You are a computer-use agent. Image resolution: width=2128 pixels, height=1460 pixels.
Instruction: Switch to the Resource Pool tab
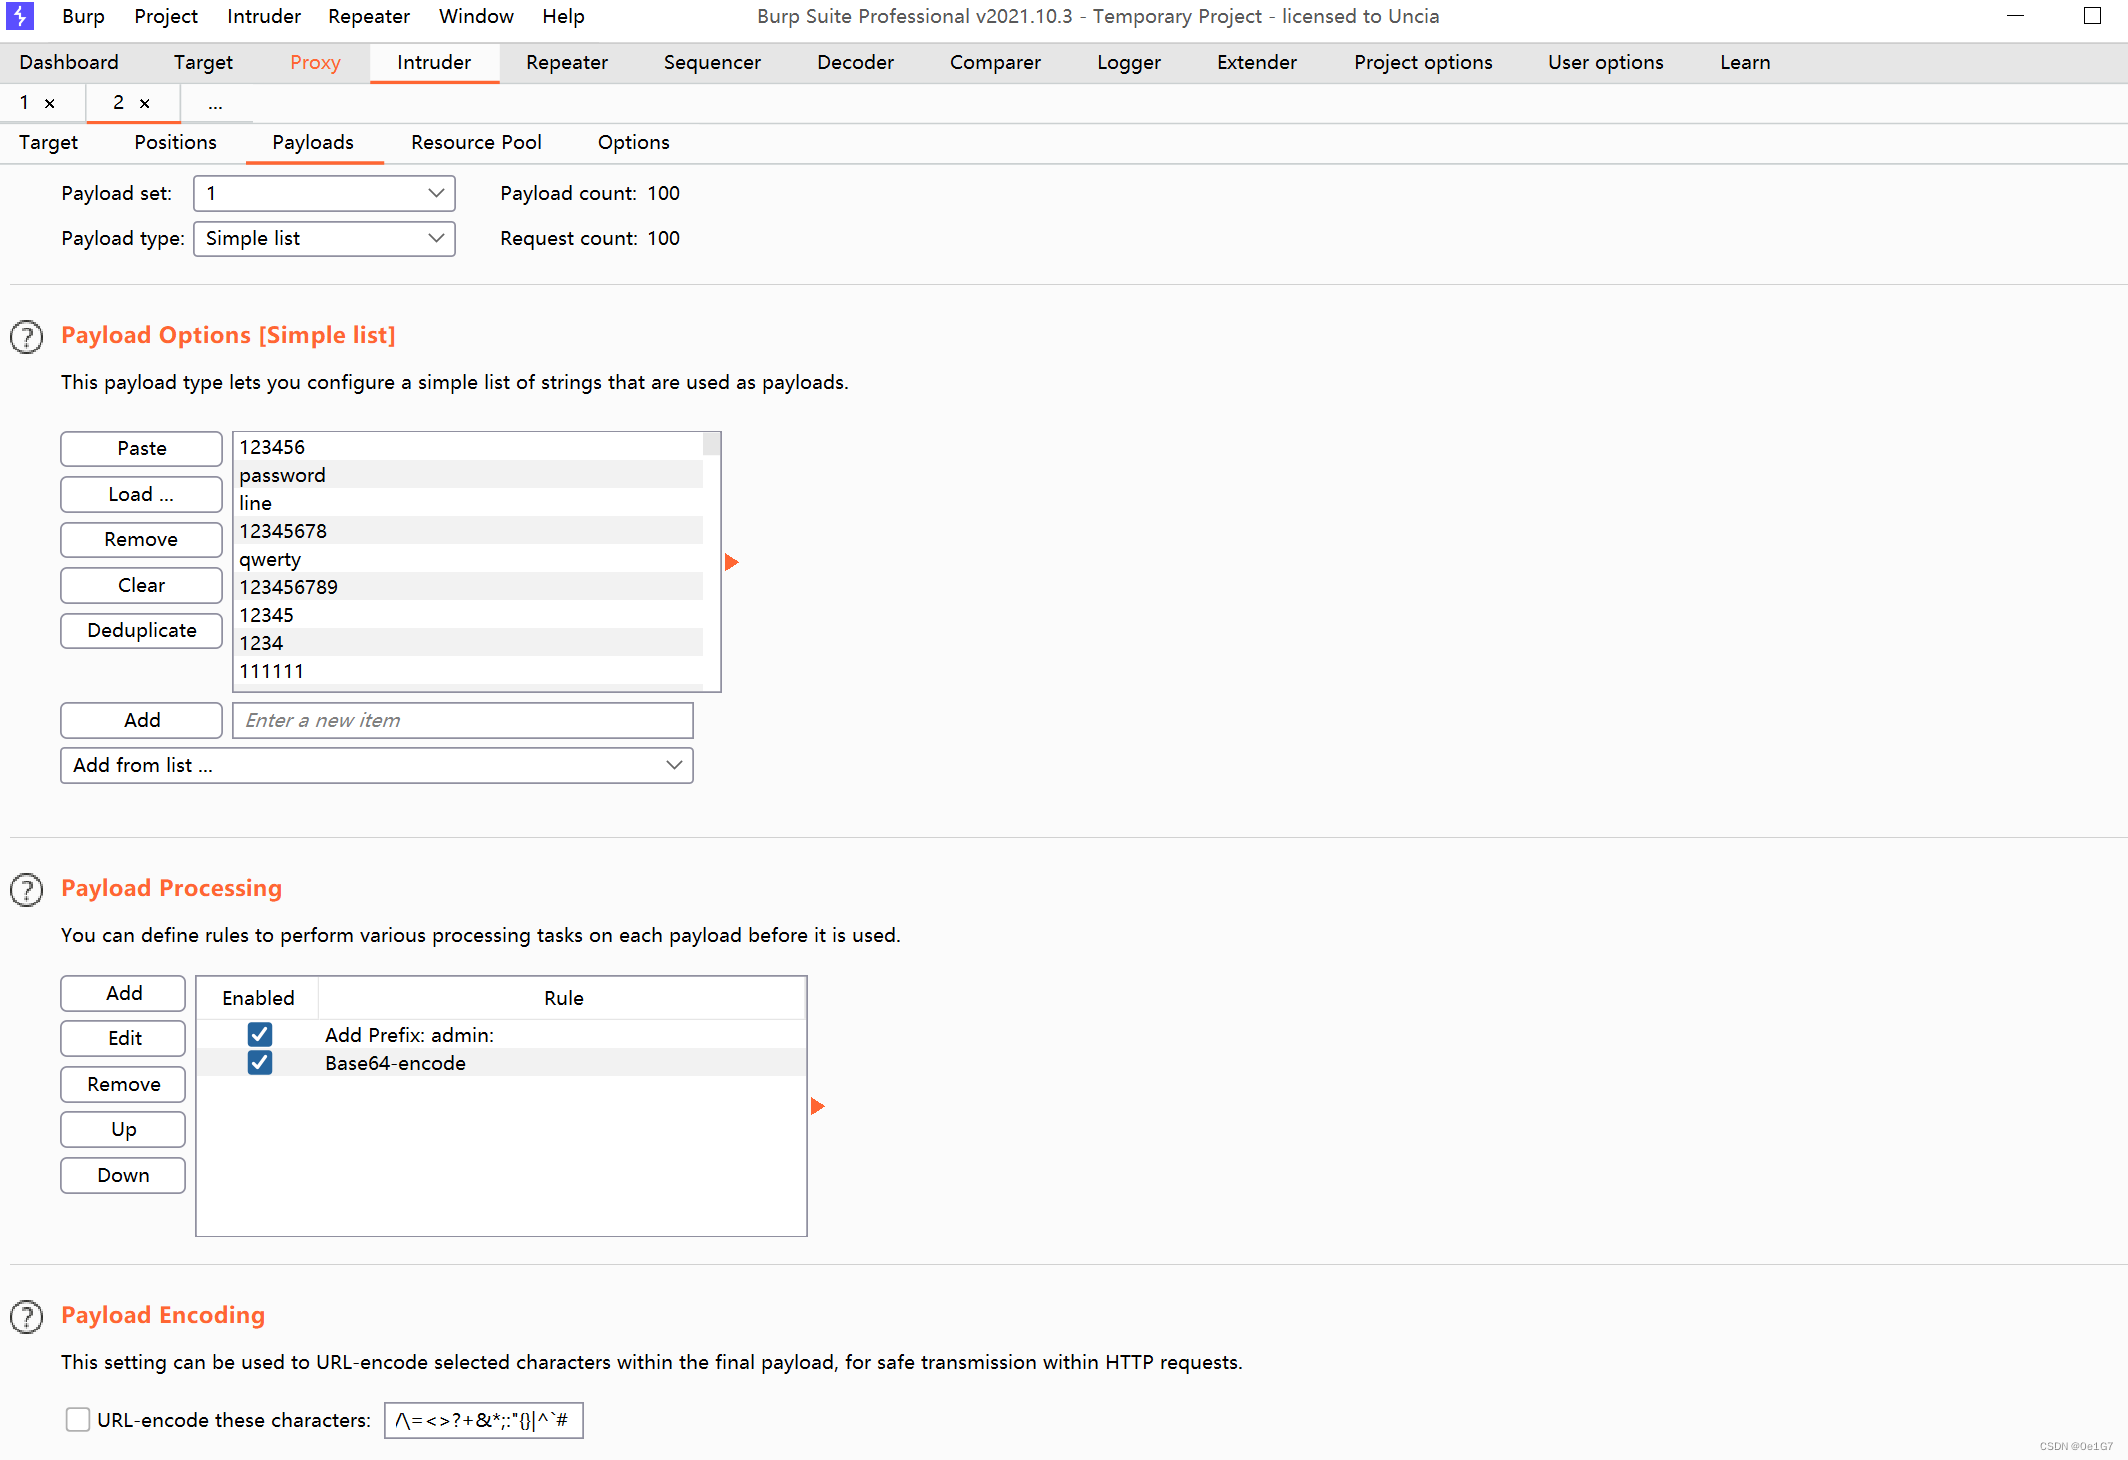tap(476, 142)
